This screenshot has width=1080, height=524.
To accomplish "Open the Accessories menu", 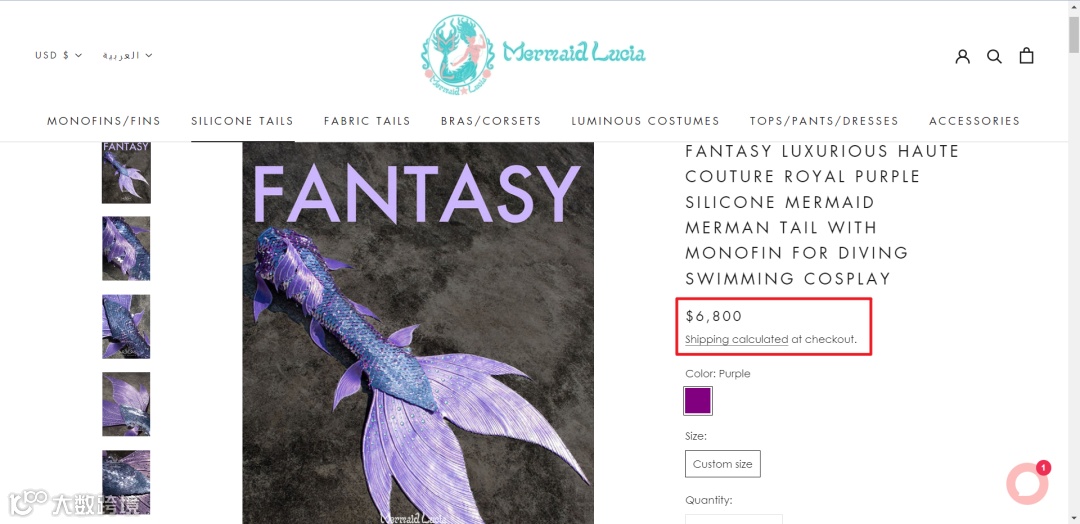I will 975,120.
